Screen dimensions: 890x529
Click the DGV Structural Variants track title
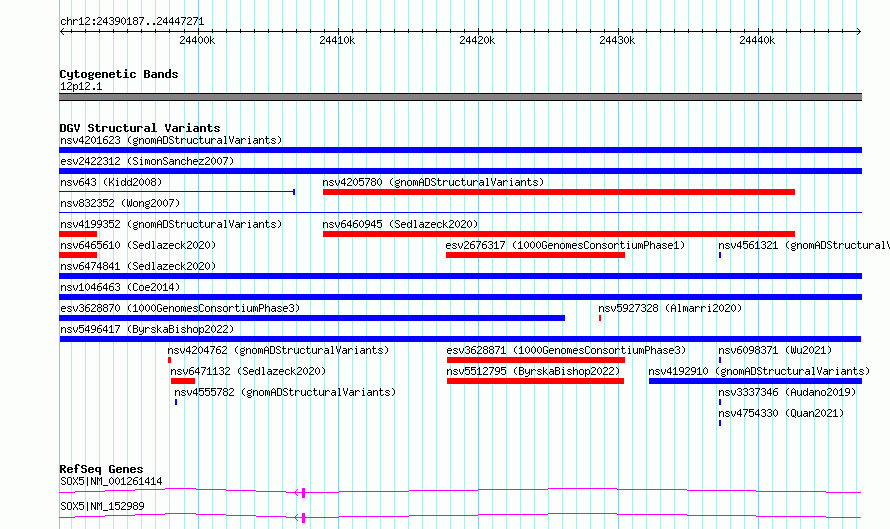pyautogui.click(x=140, y=128)
